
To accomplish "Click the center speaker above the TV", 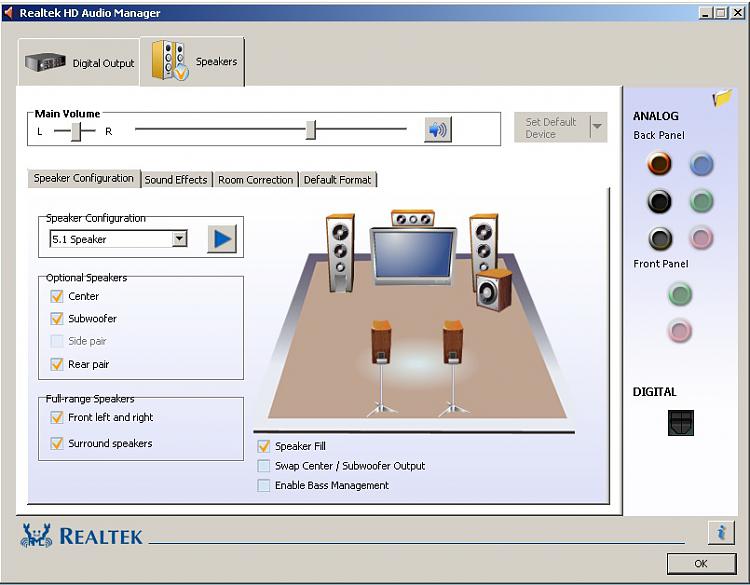I will point(413,218).
